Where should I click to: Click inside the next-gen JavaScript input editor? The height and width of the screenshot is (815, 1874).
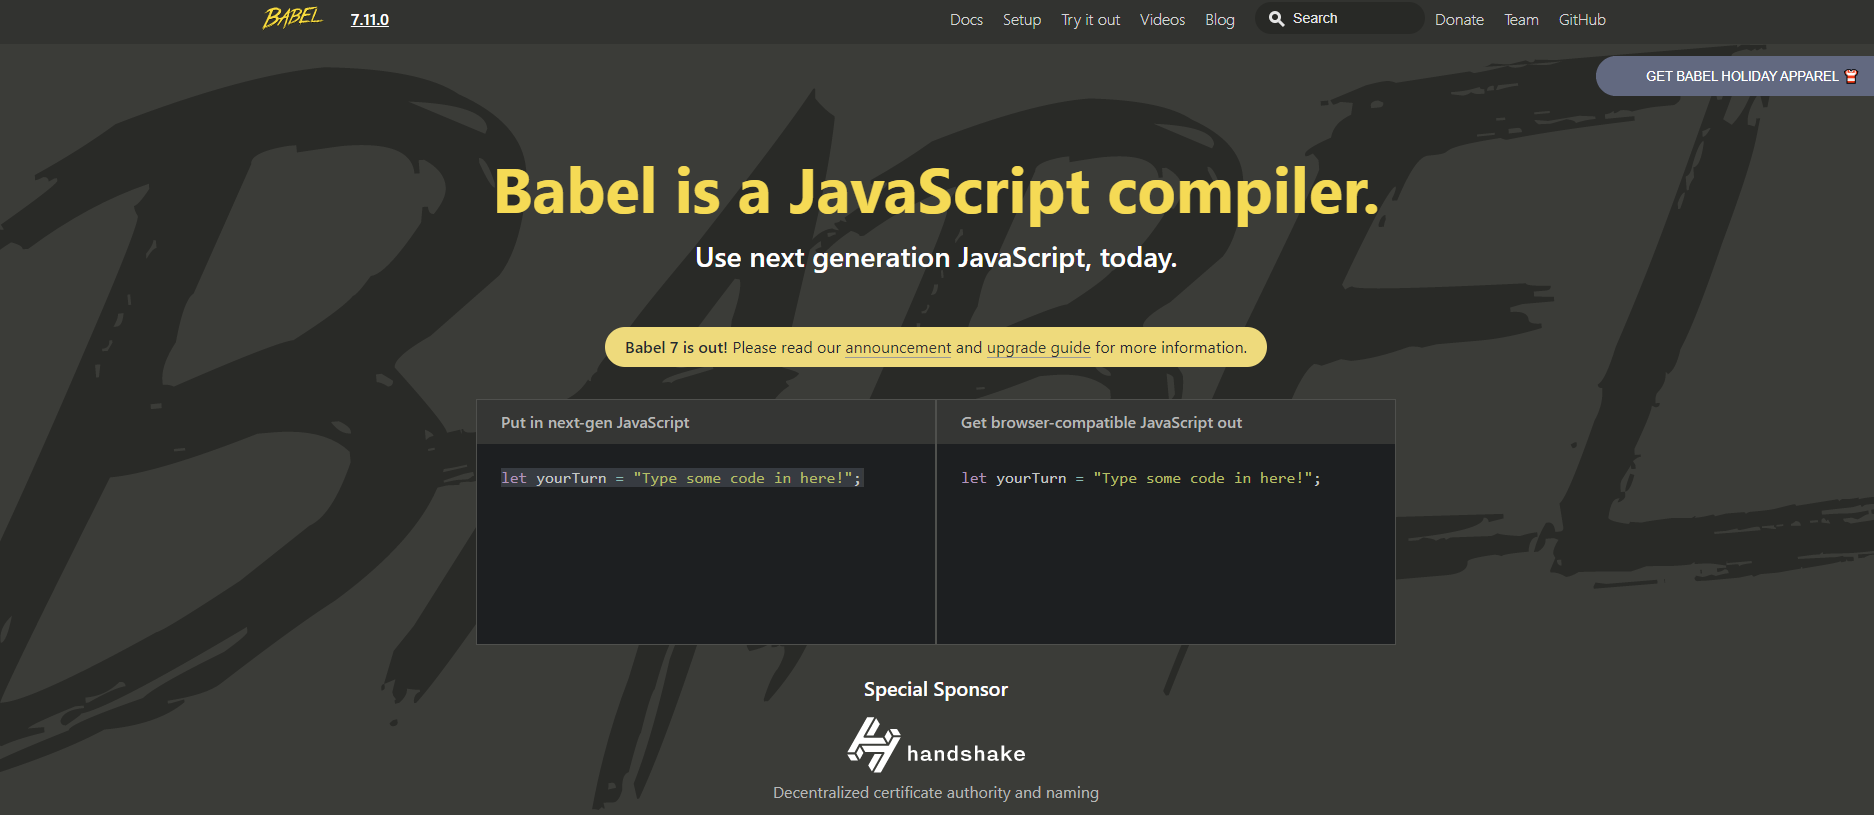[x=706, y=544]
